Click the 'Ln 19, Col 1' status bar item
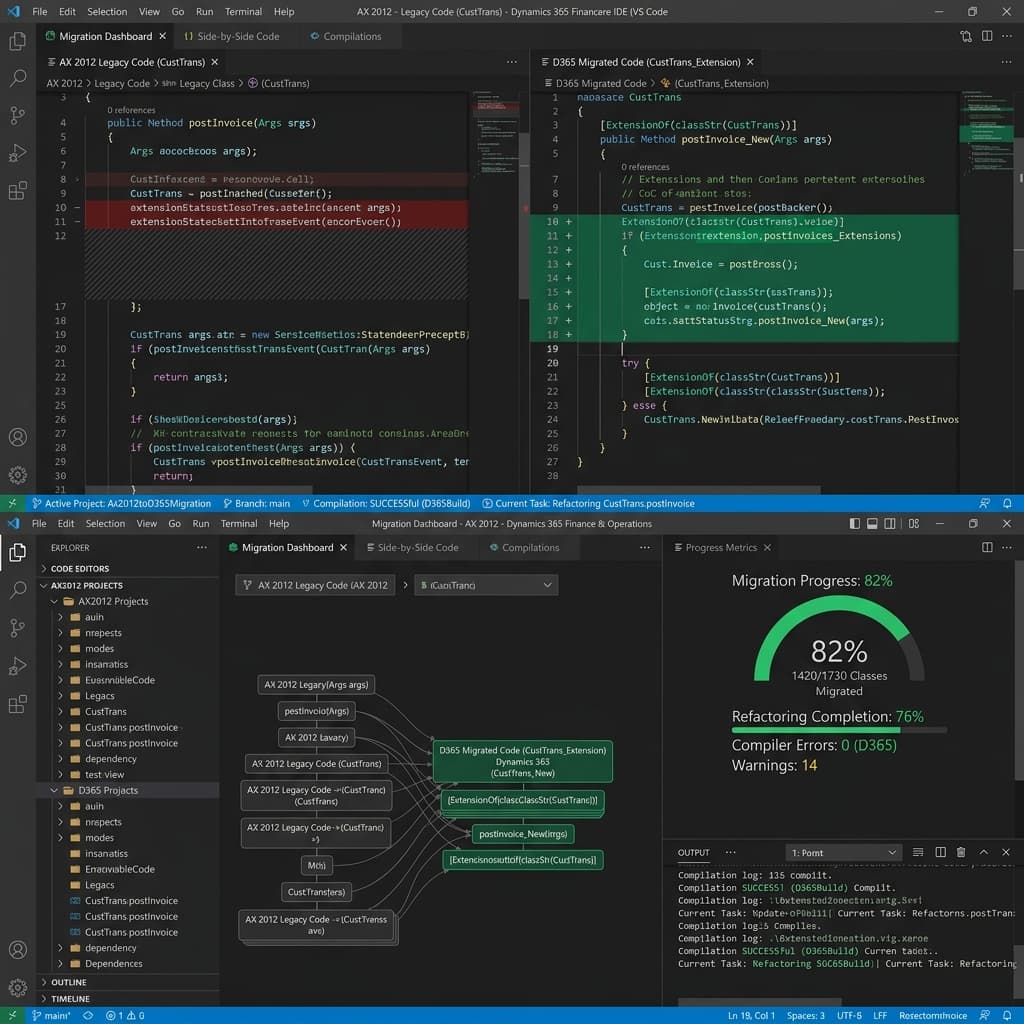 click(751, 1016)
